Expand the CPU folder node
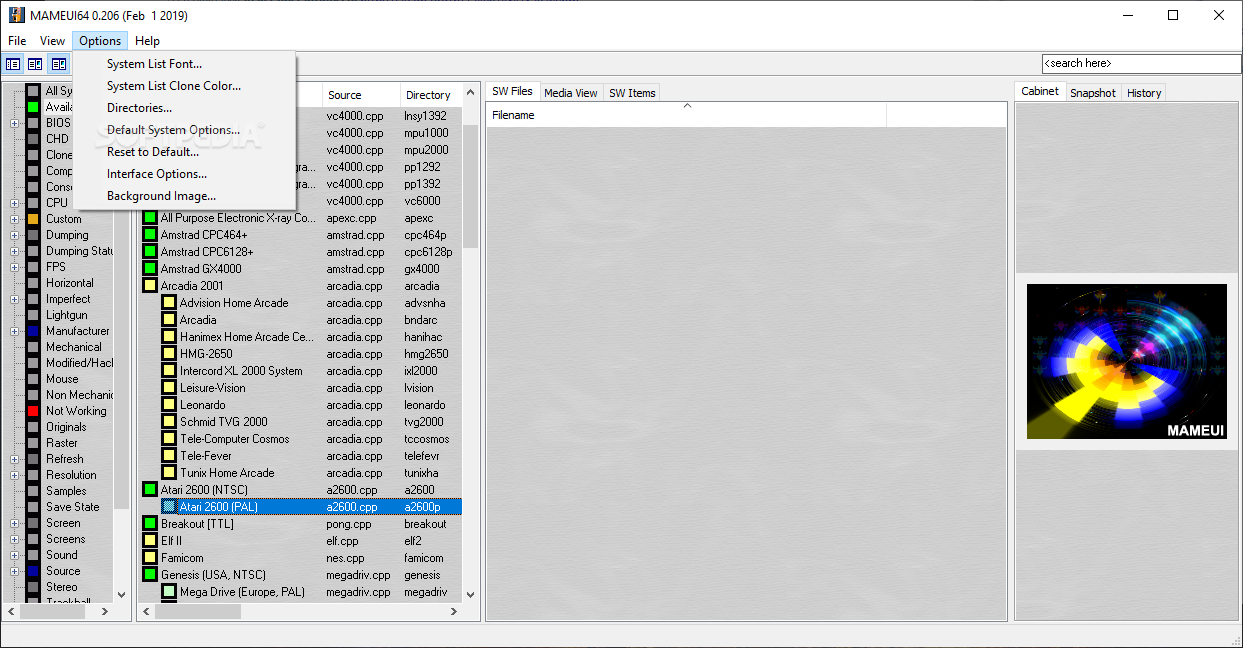The image size is (1243, 648). point(14,203)
